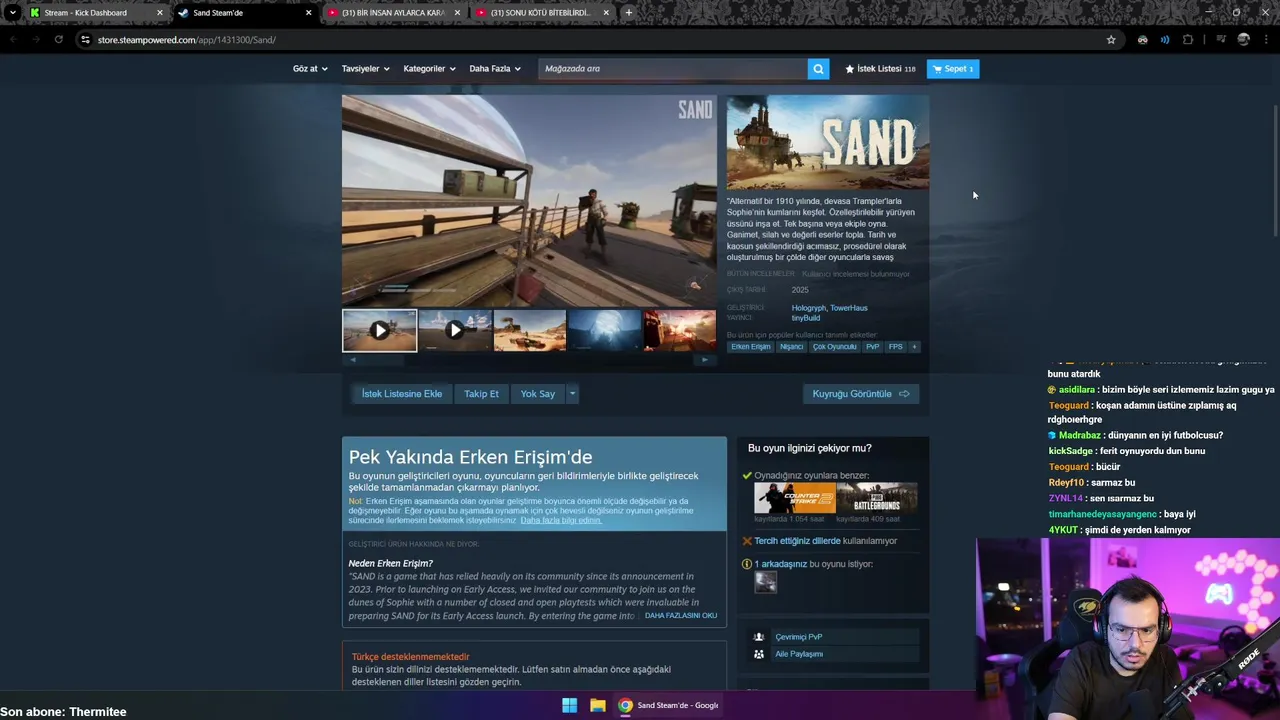Screen dimensions: 1280x720
Task: Play the first trailer thumbnail
Action: pyautogui.click(x=380, y=331)
